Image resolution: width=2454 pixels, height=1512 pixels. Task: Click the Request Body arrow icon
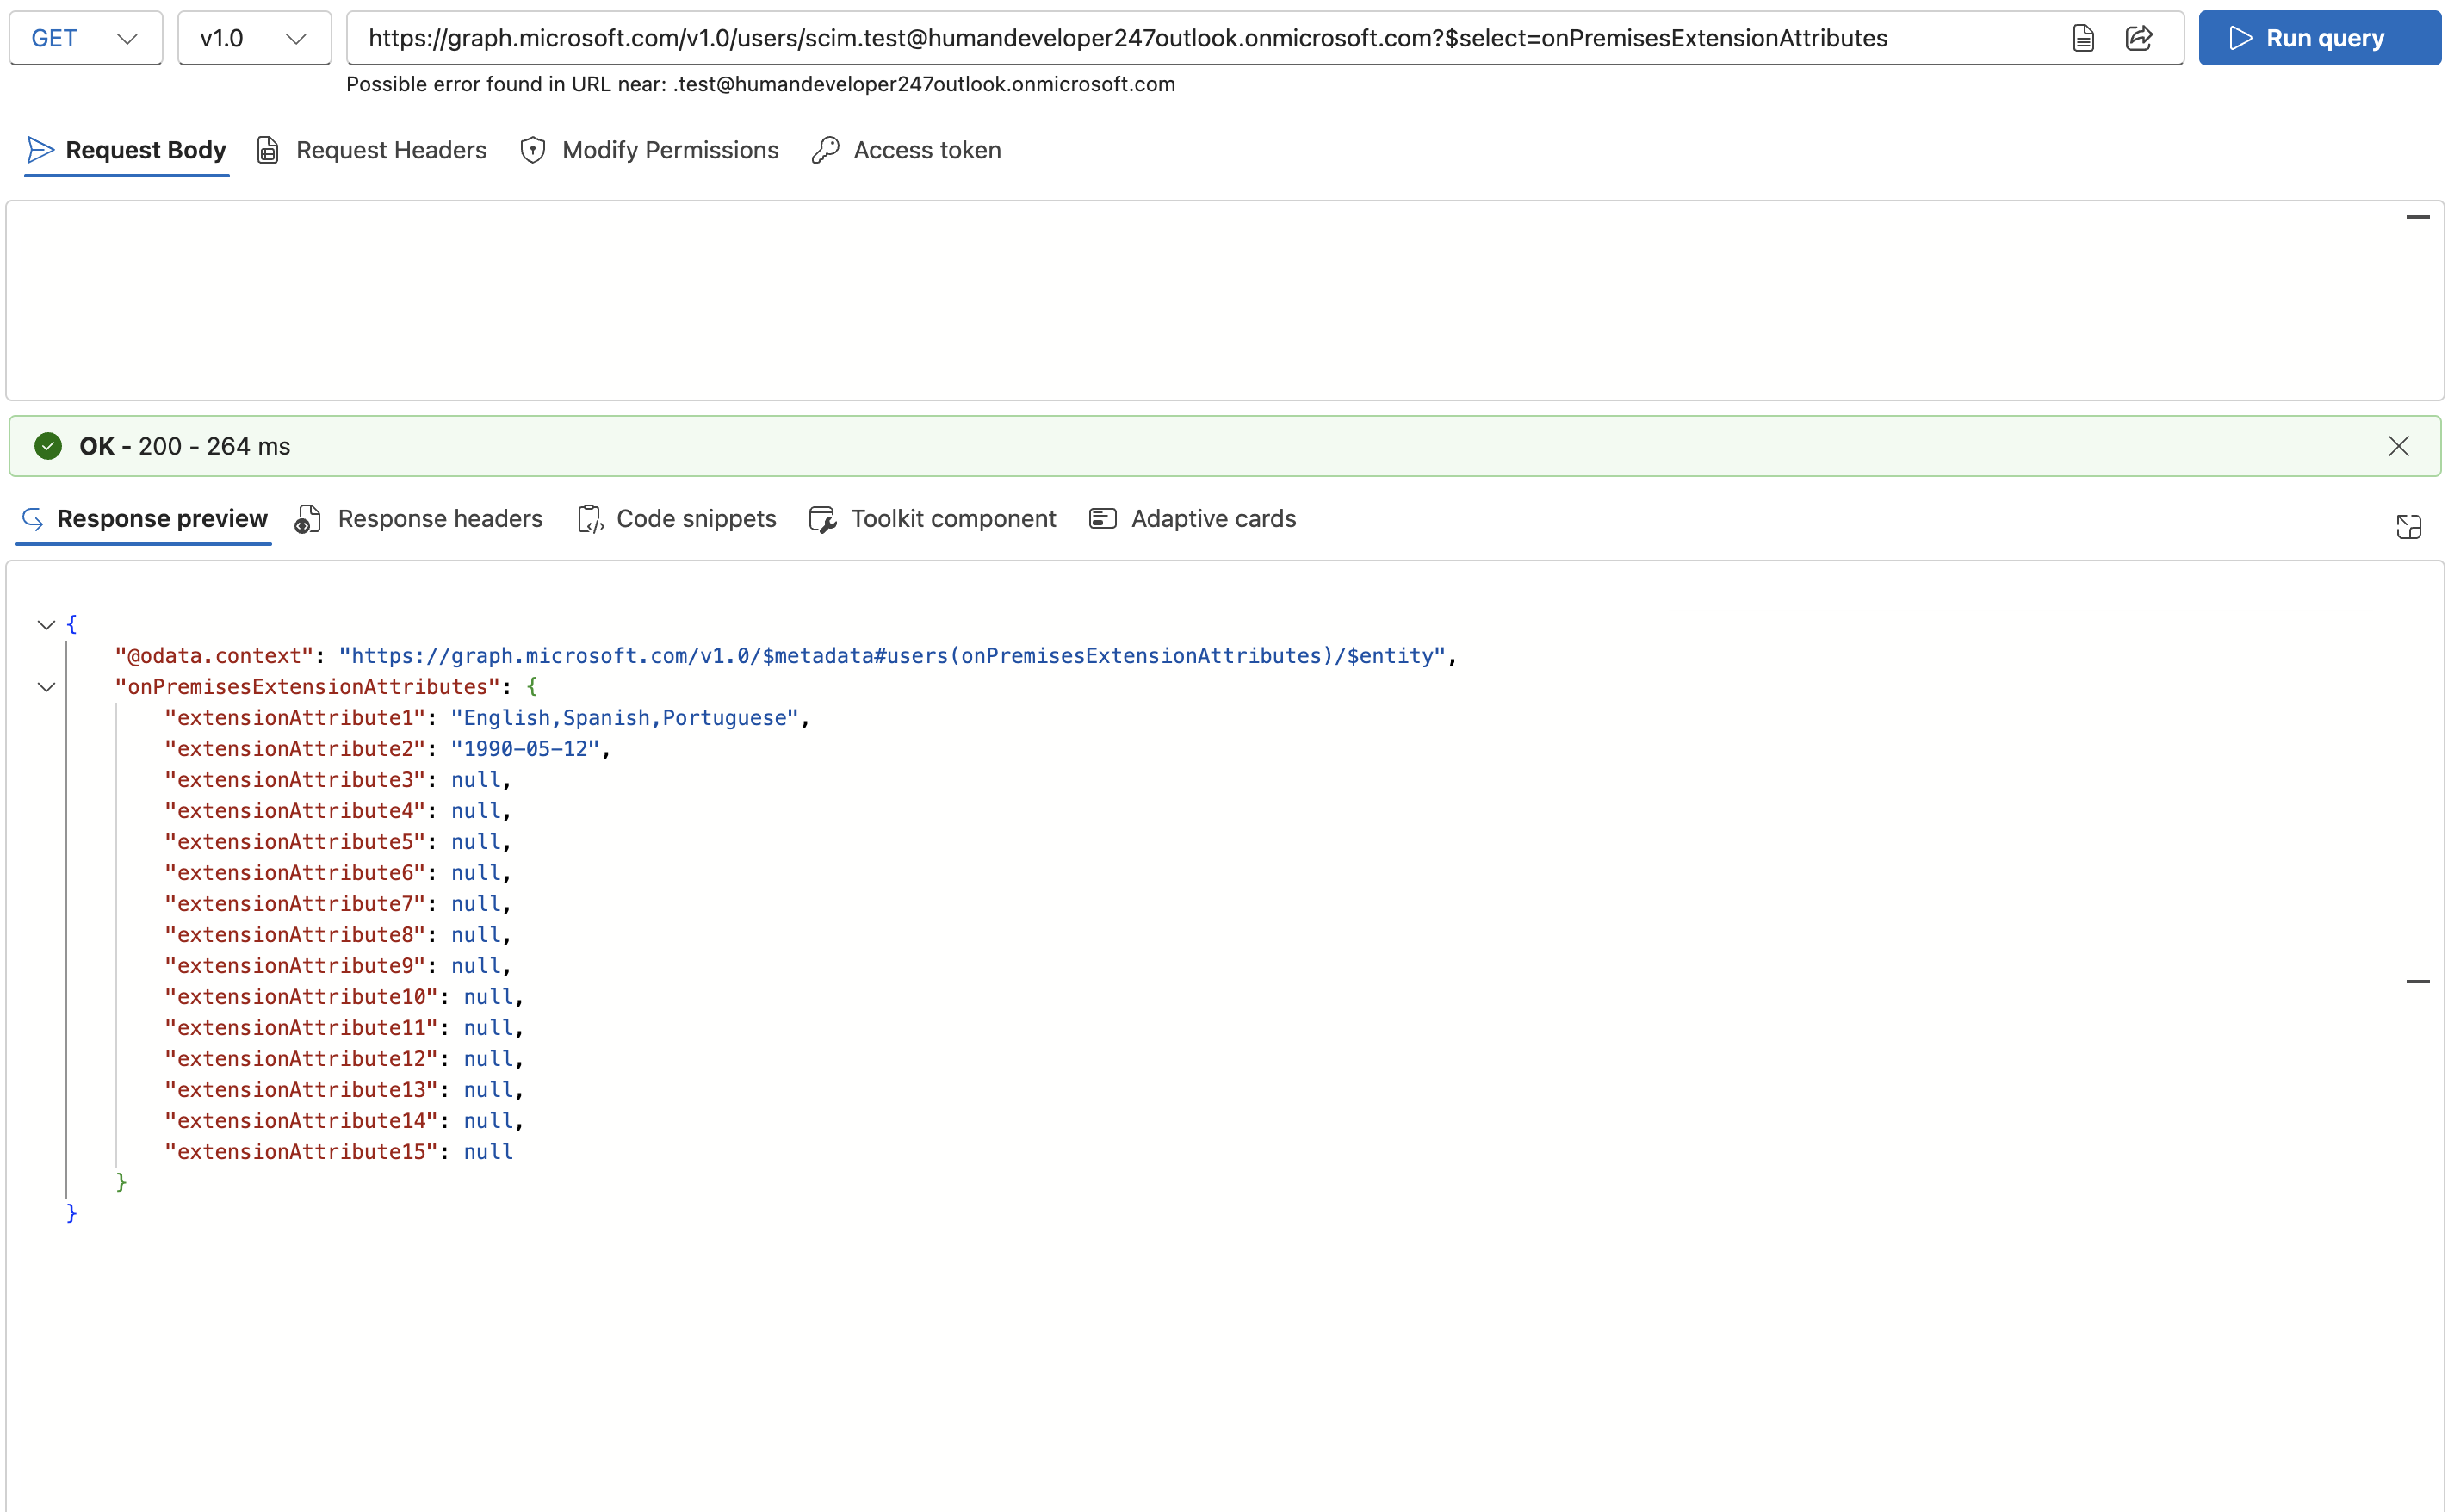[x=40, y=150]
